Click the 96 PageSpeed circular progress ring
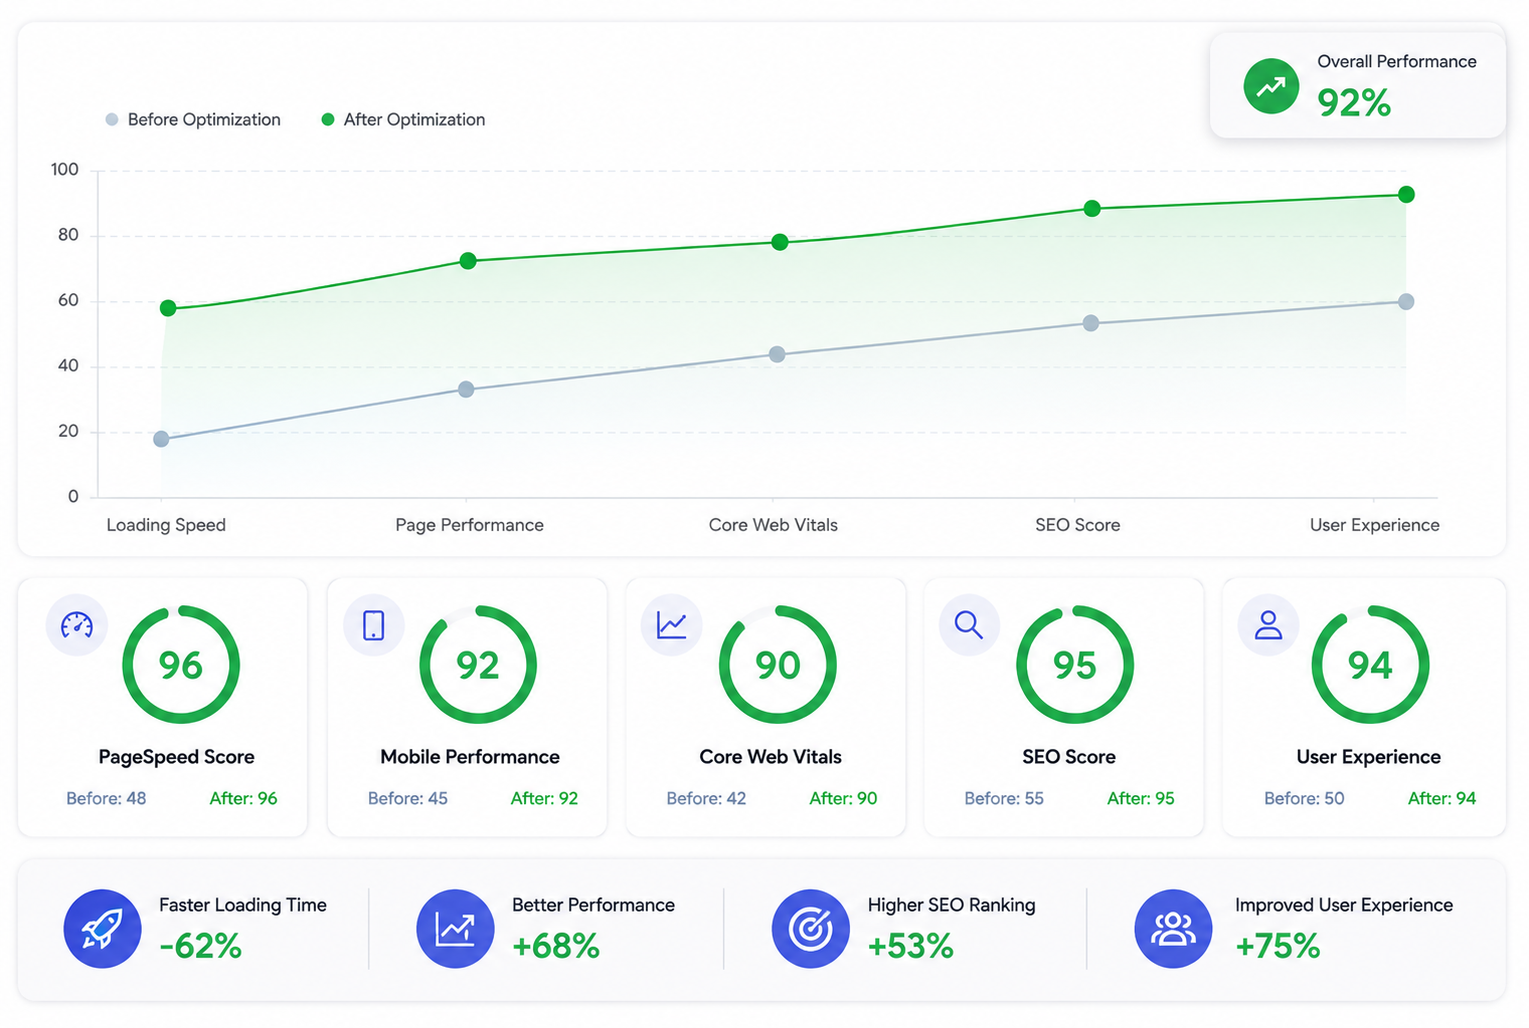 click(x=181, y=664)
